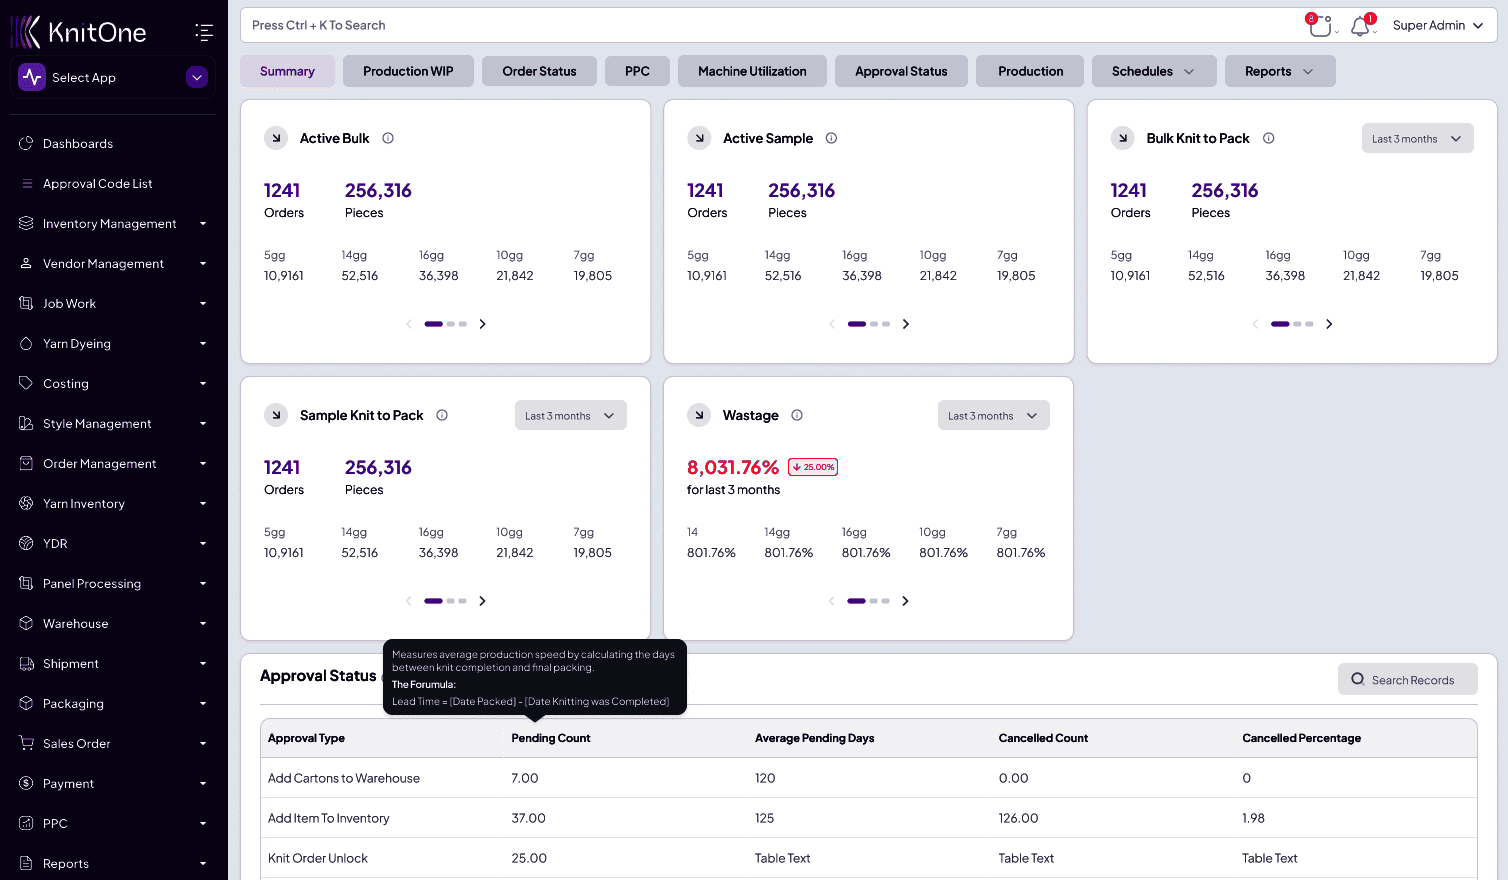Open the Machine Utilization tab
Viewport: 1508px width, 880px height.
752,71
